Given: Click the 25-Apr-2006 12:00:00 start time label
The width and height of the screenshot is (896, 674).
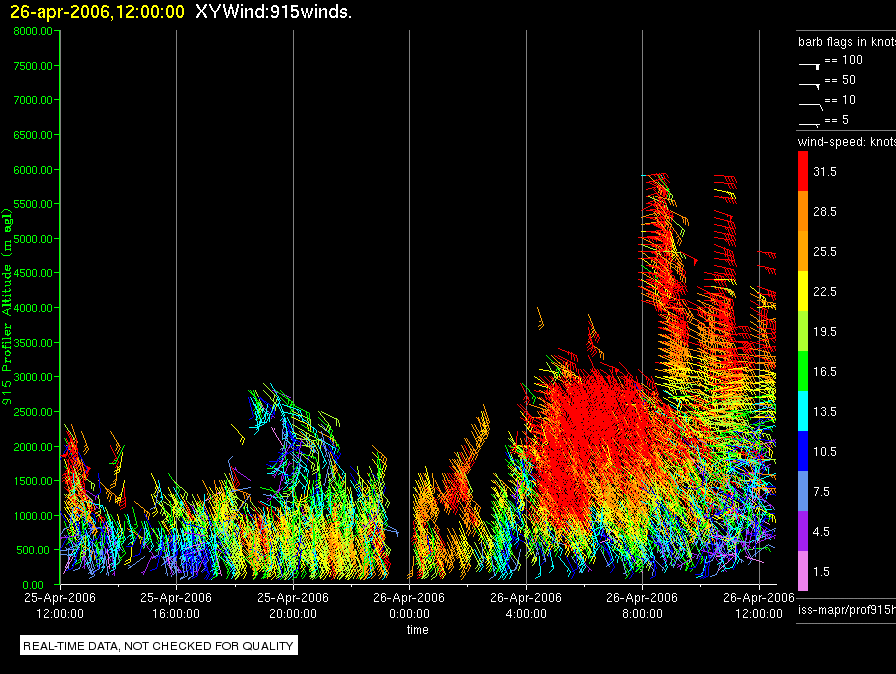Looking at the screenshot, I should point(60,605).
